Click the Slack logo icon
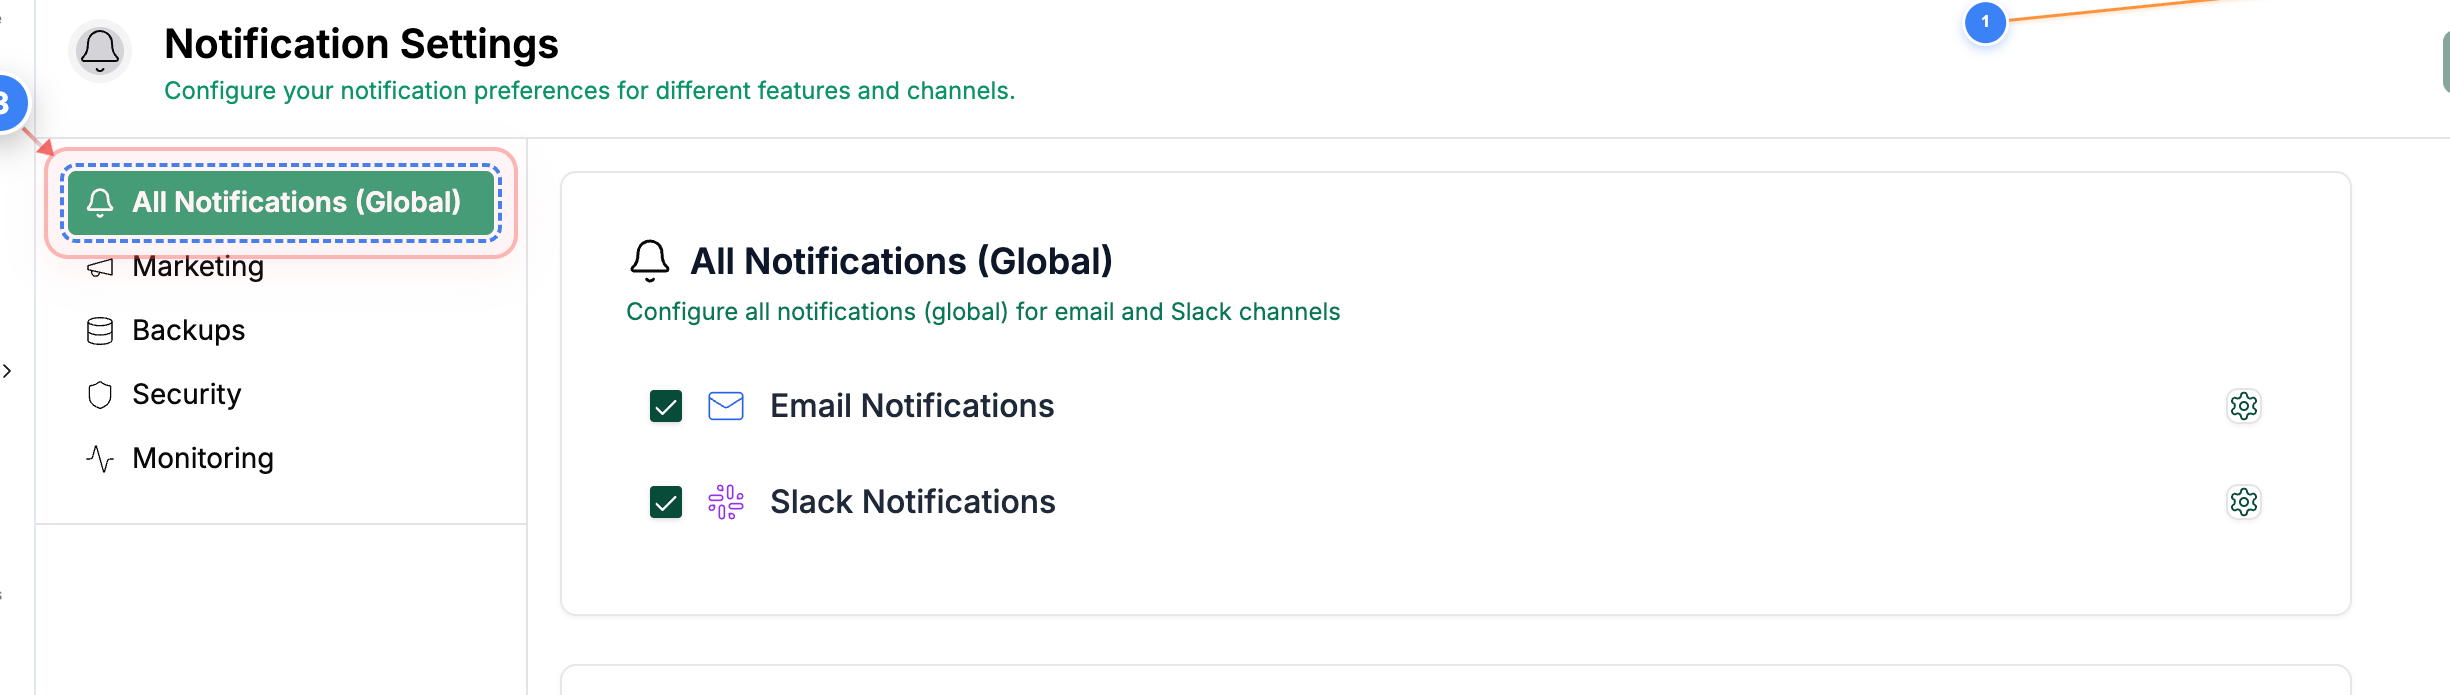The image size is (2450, 695). coord(726,502)
